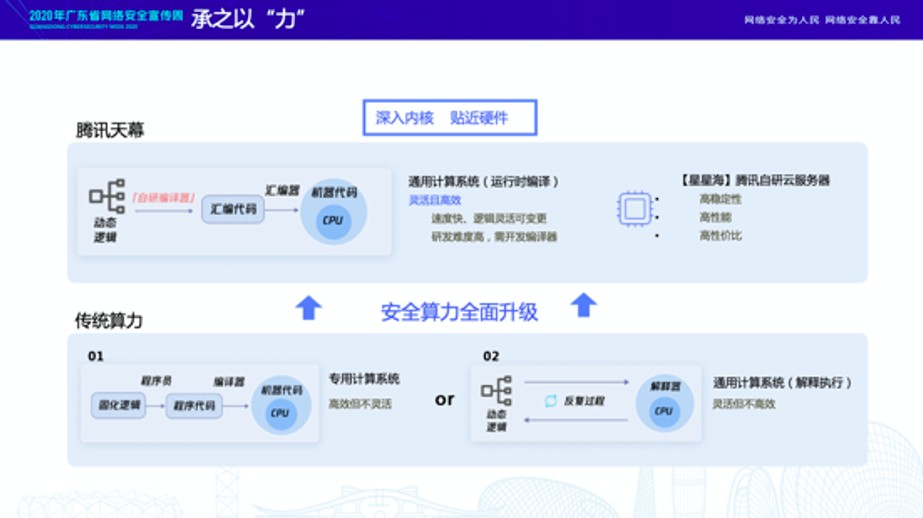Click the CPU circle in panel 01
Viewport: 923px width, 518px height.
click(x=280, y=413)
